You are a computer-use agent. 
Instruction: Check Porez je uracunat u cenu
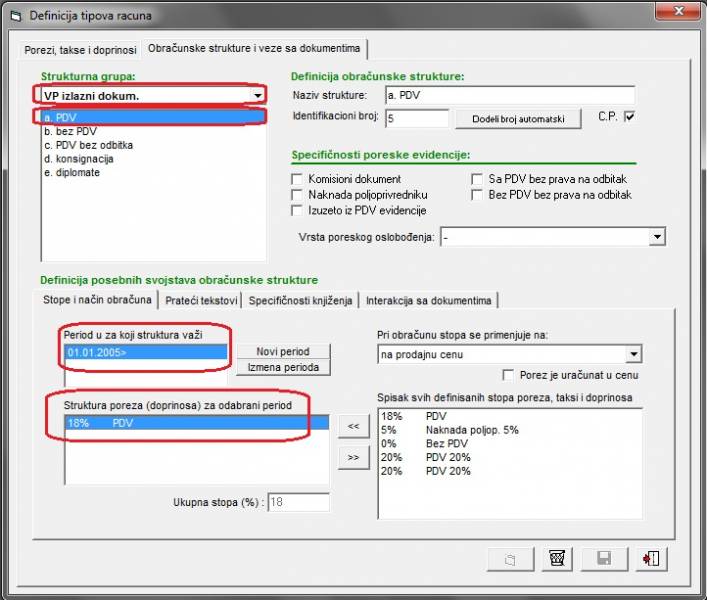[x=509, y=375]
